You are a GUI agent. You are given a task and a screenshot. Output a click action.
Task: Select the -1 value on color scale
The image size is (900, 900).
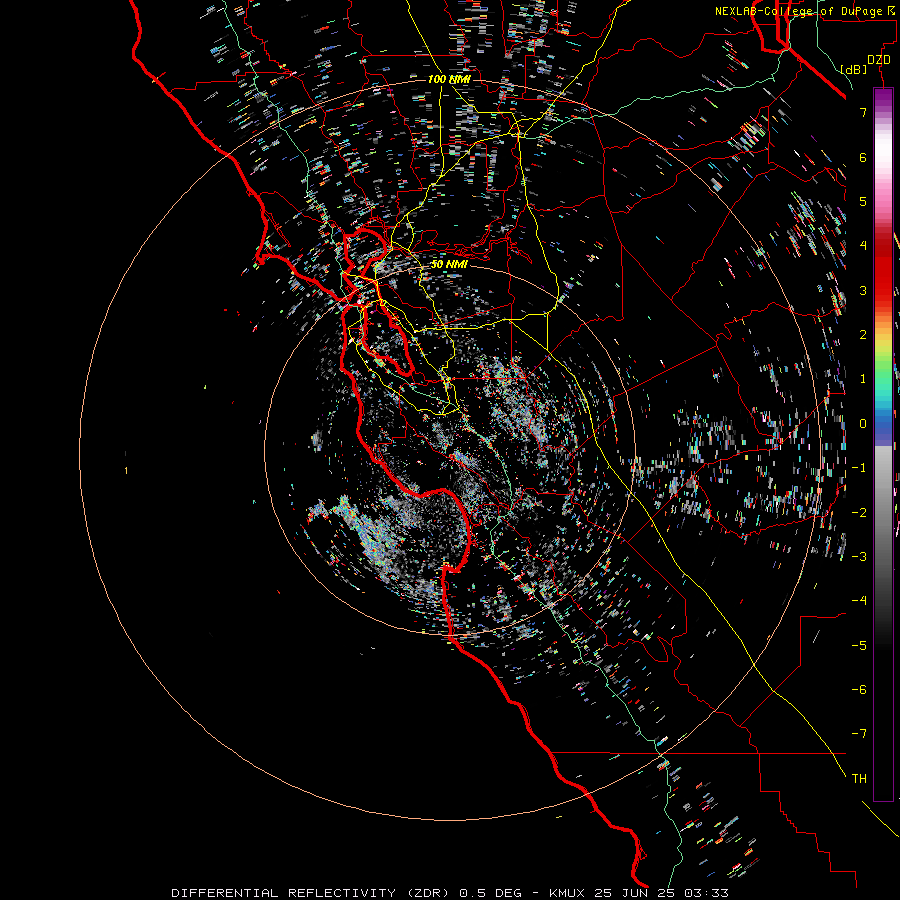coord(859,468)
